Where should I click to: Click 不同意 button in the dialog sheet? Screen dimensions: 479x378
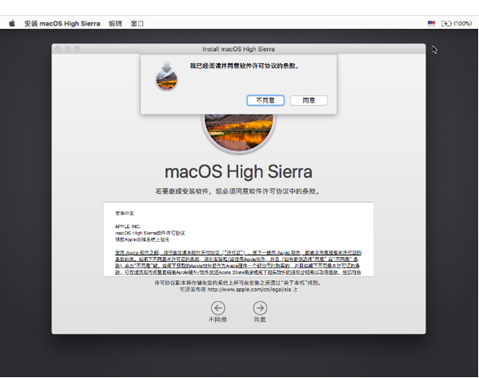(x=265, y=100)
